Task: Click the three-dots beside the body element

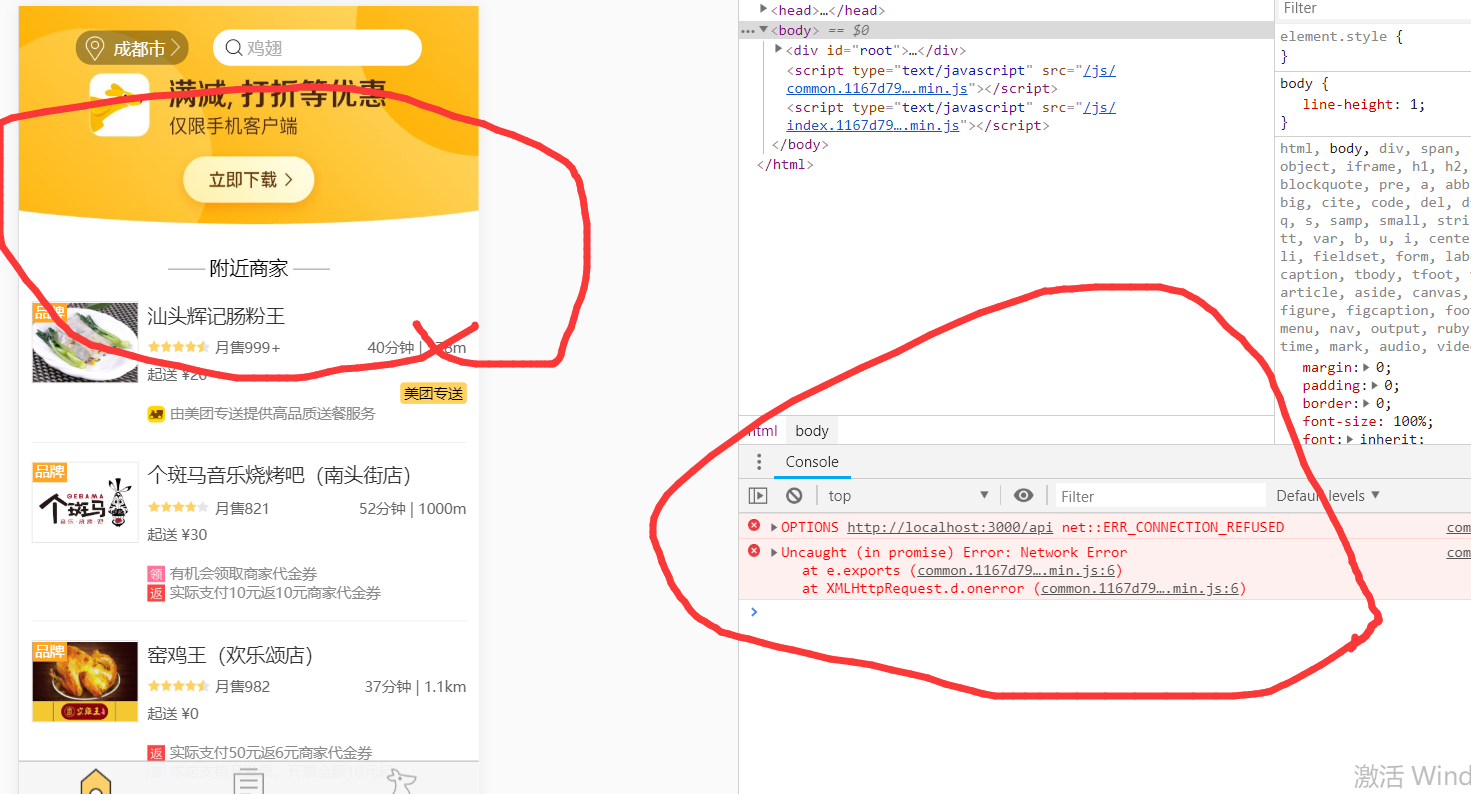Action: [747, 31]
